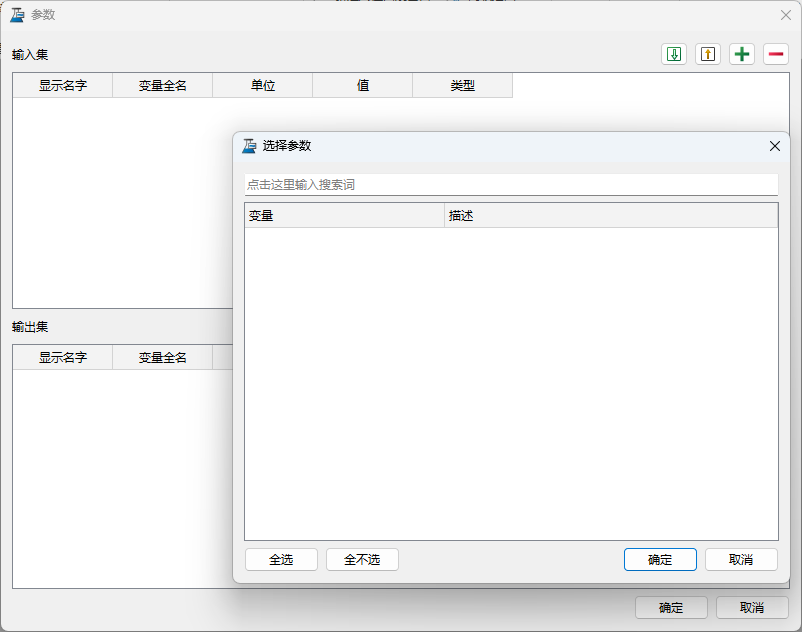Click the green import arrow icon
Image resolution: width=802 pixels, height=632 pixels.
(674, 54)
